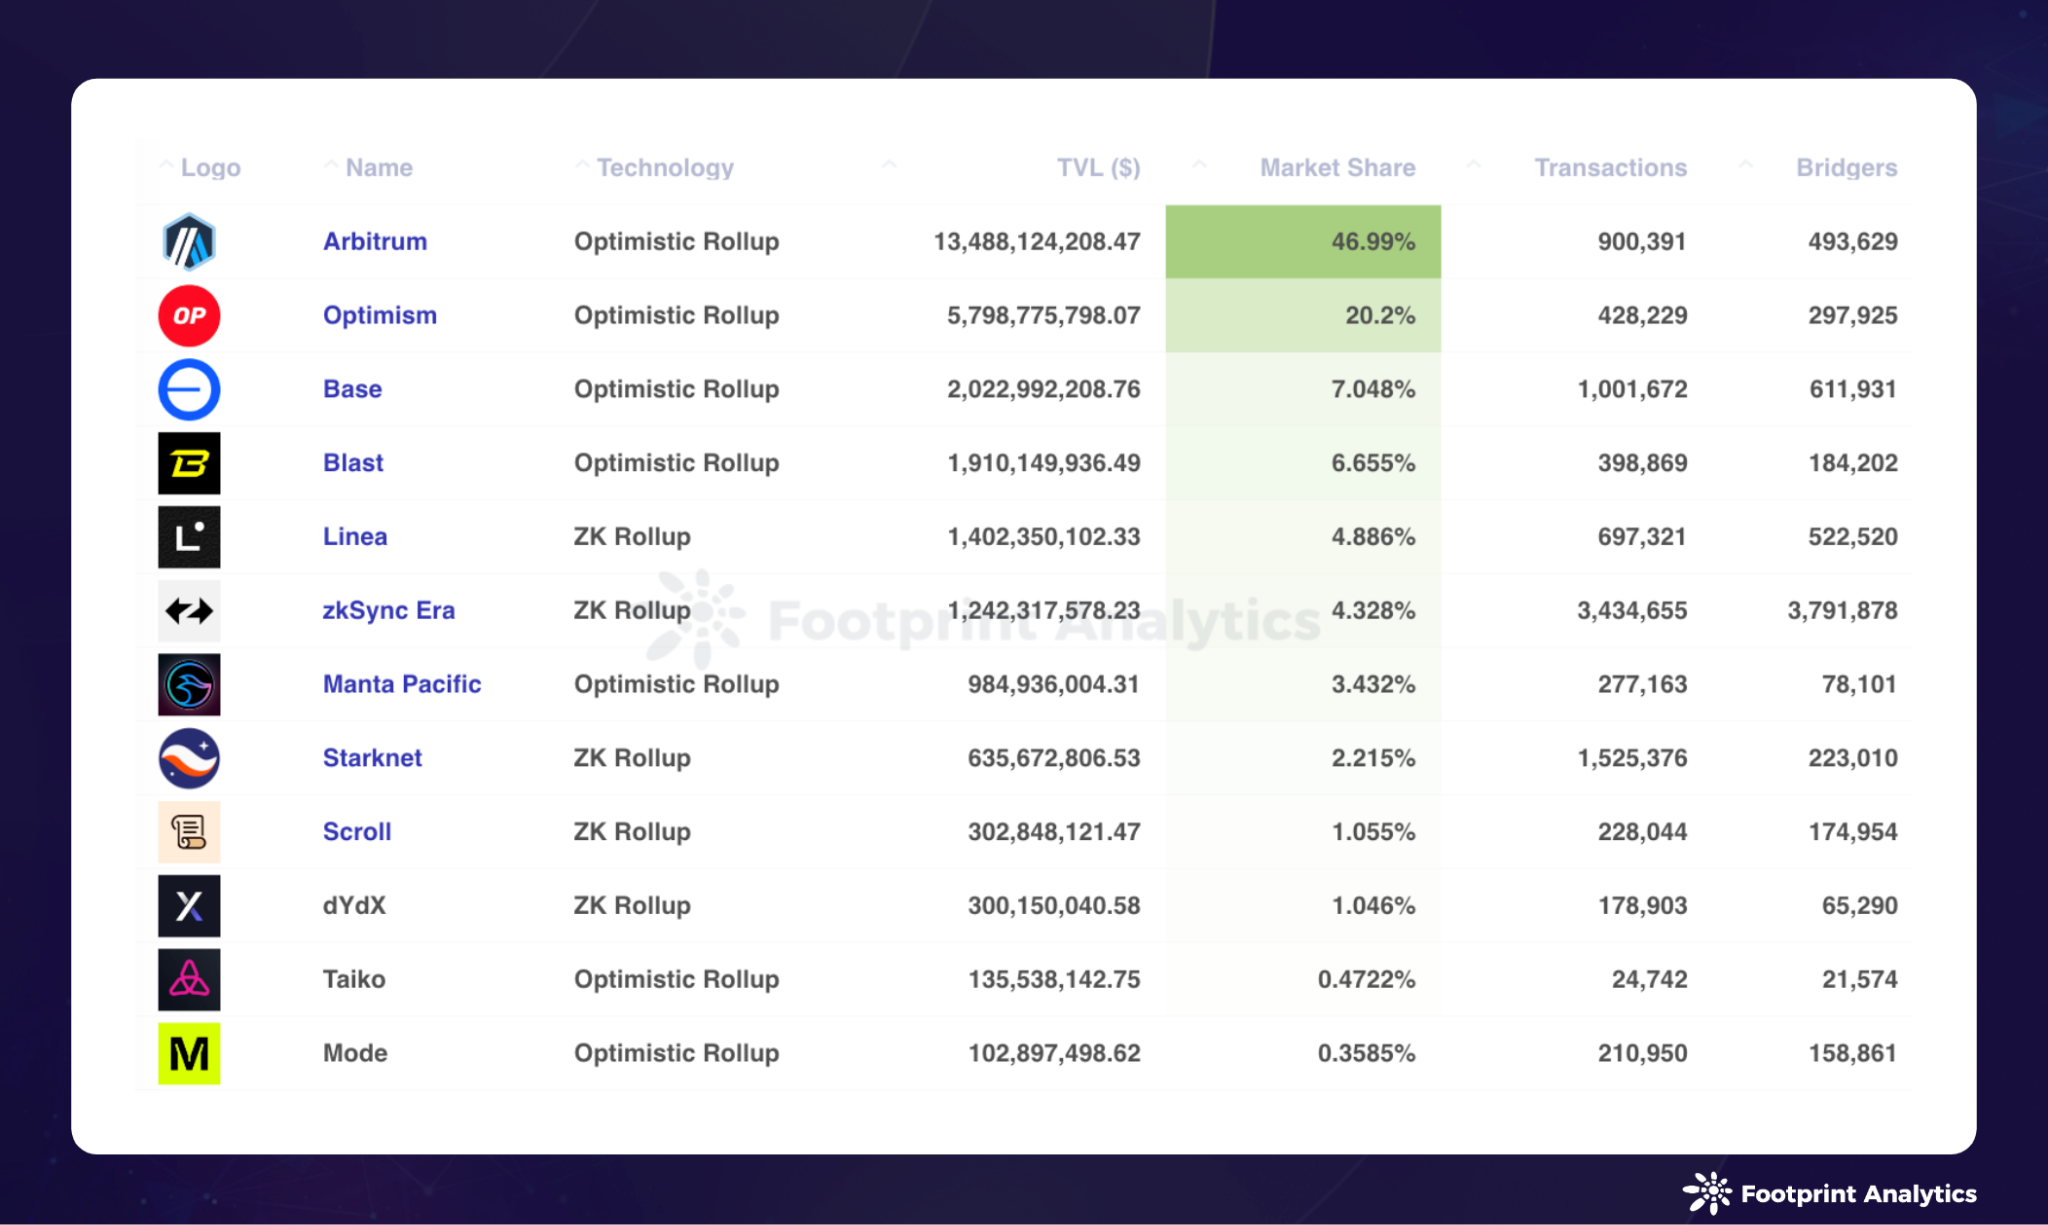This screenshot has width=2048, height=1225.
Task: Sort by Market Share column header
Action: tap(1337, 168)
